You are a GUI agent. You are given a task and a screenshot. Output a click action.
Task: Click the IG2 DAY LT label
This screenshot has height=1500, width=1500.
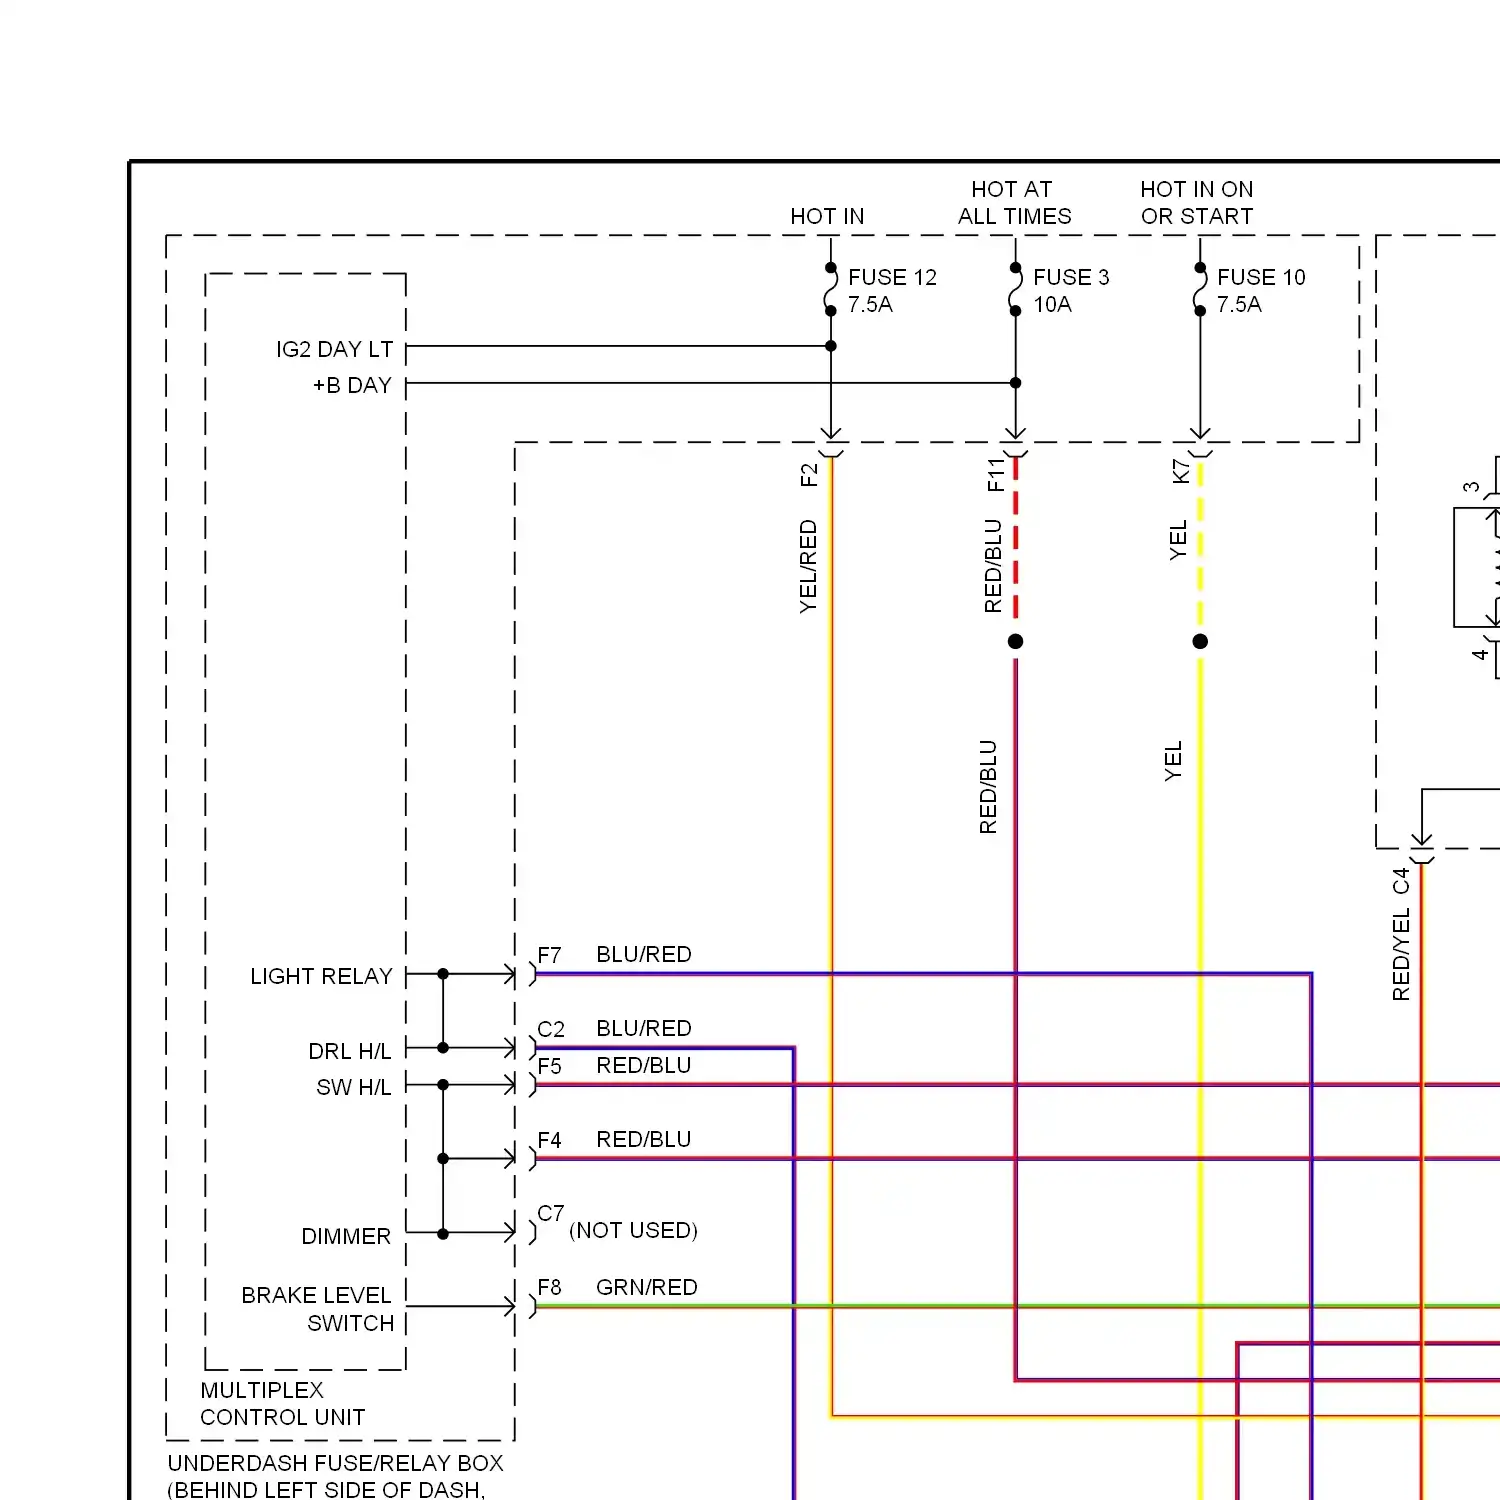[x=334, y=350]
